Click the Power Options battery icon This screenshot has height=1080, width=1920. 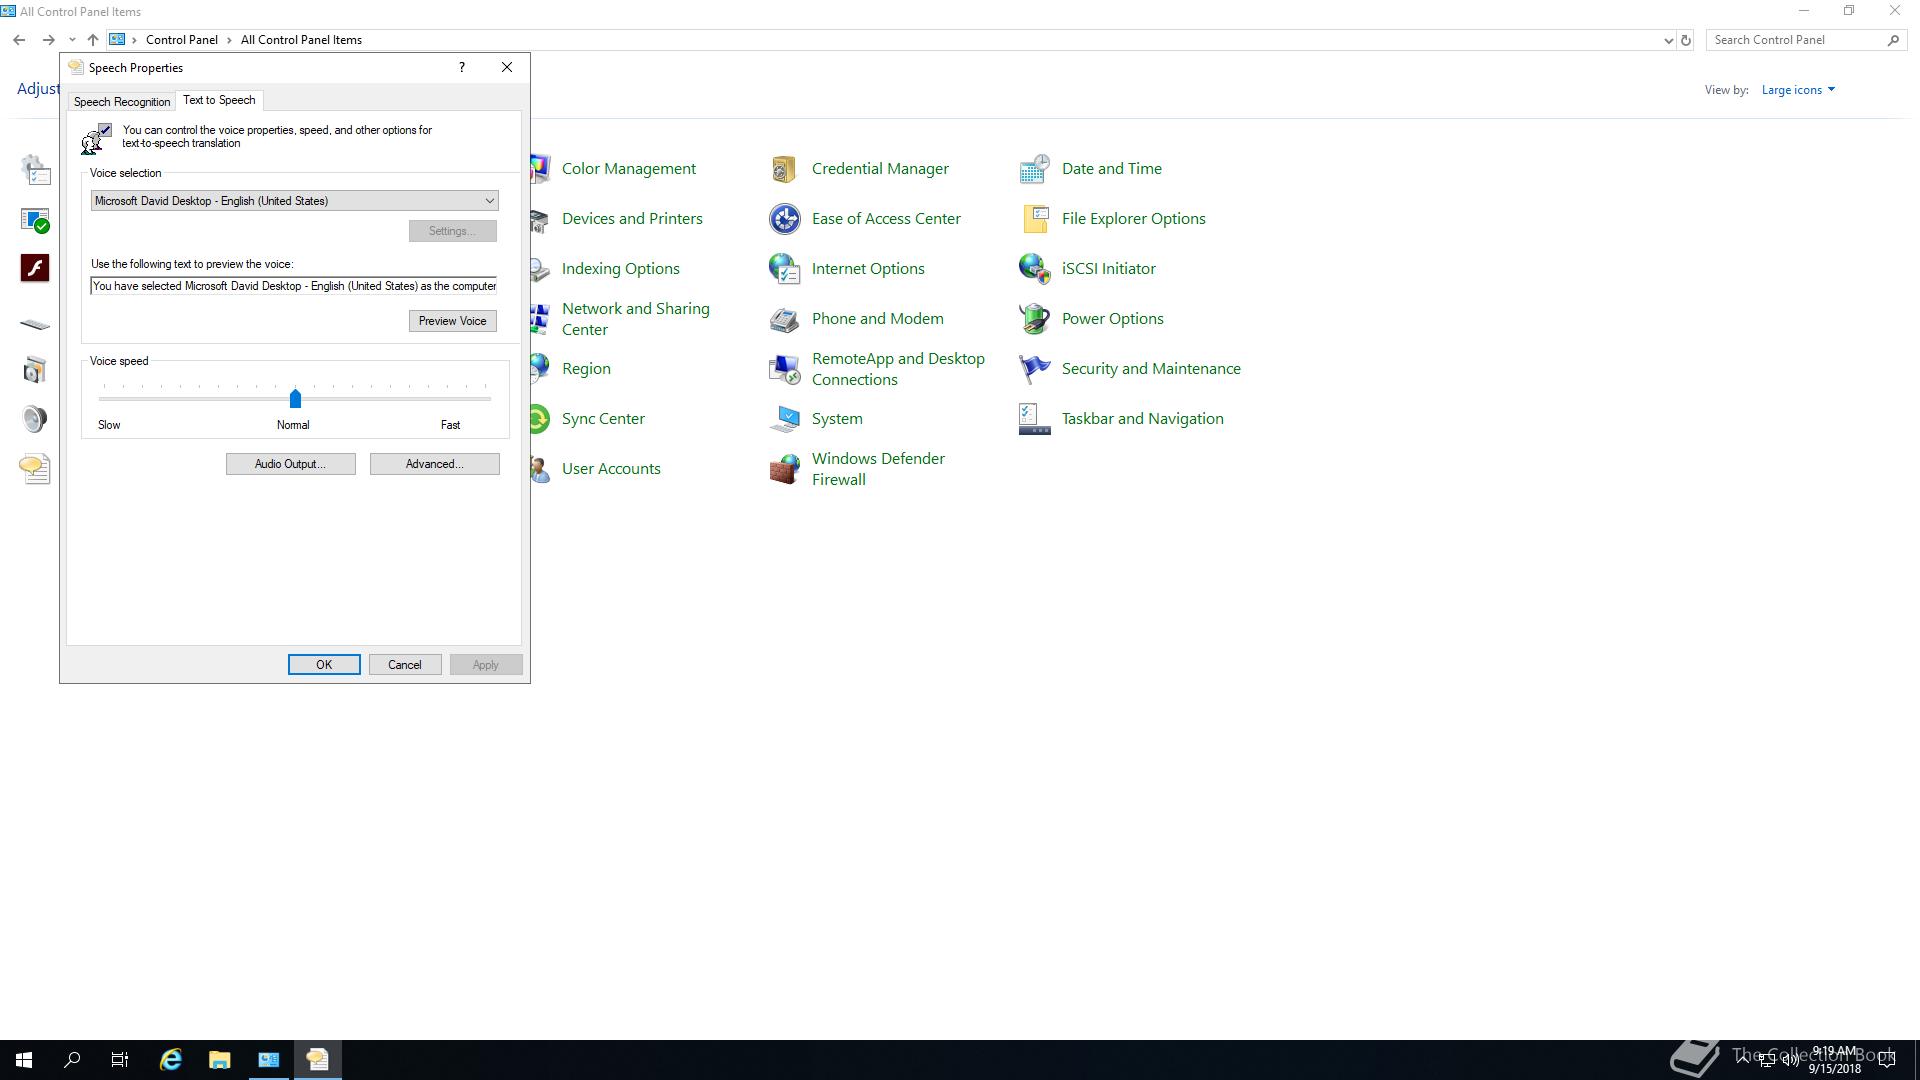pyautogui.click(x=1034, y=319)
